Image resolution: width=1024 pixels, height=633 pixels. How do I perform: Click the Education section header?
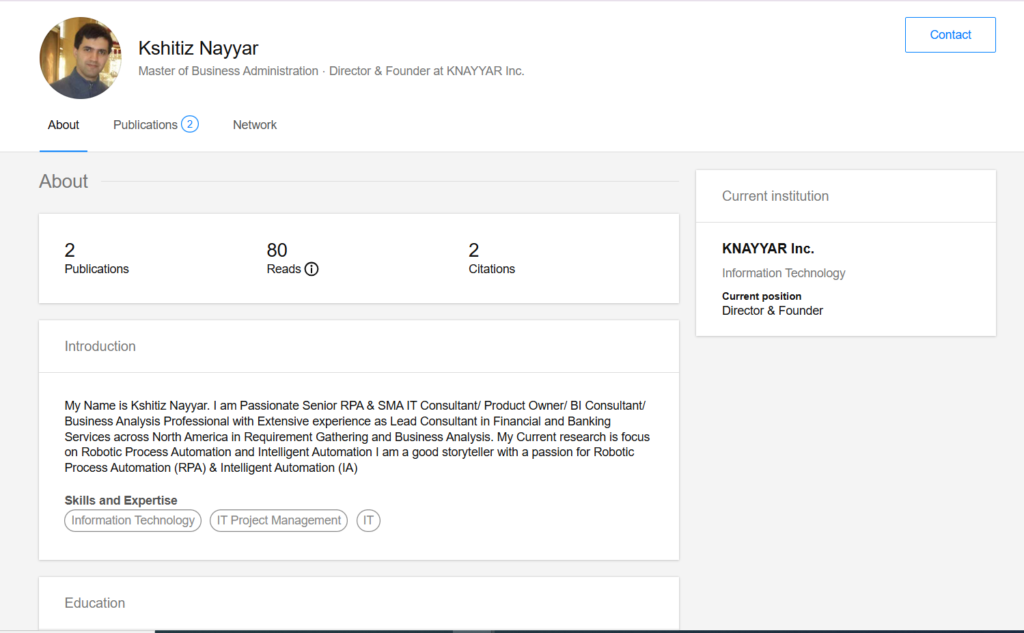pyautogui.click(x=95, y=603)
